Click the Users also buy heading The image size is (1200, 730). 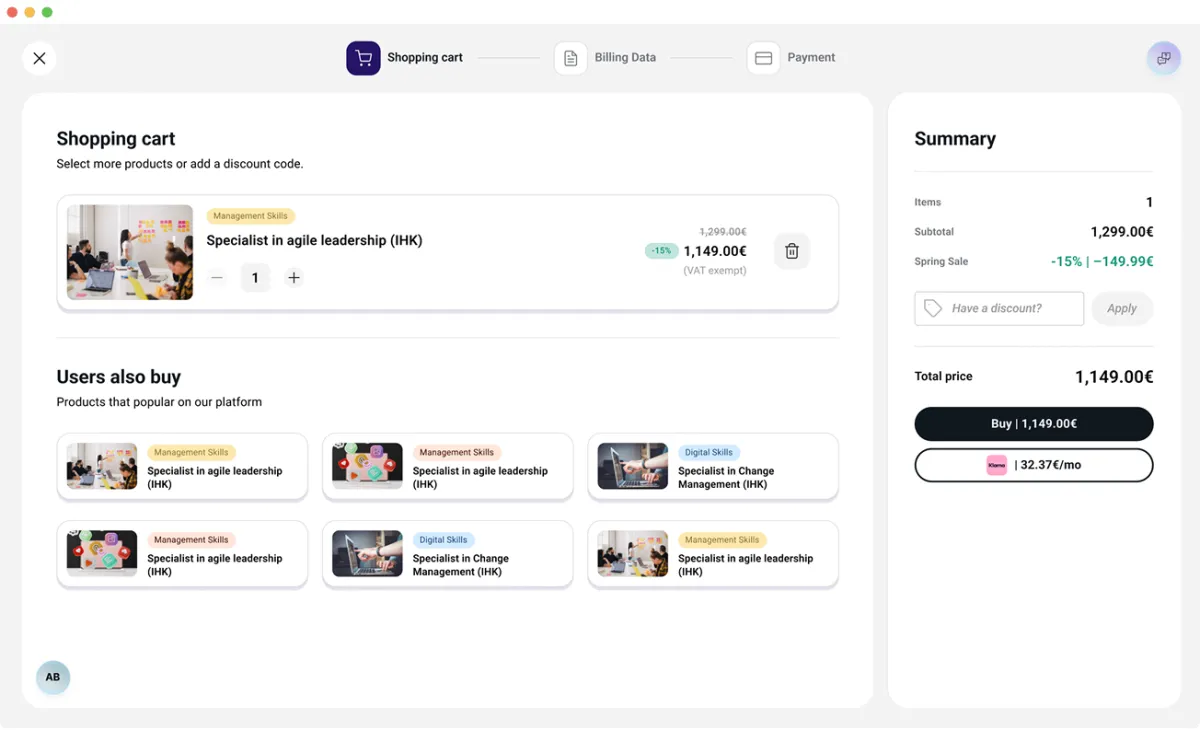[119, 377]
